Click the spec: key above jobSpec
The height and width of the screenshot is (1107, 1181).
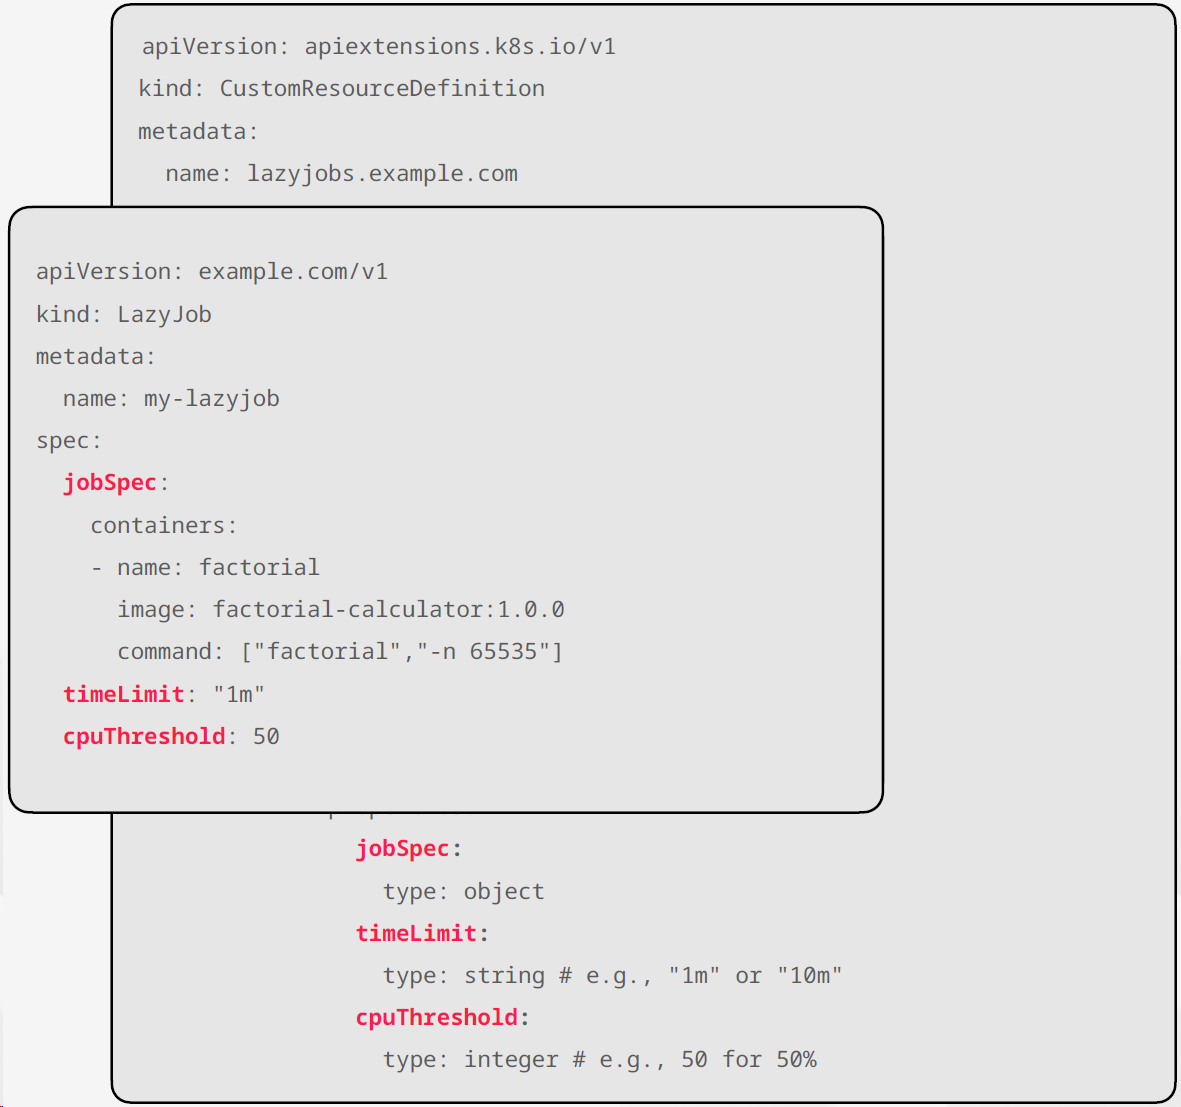68,441
